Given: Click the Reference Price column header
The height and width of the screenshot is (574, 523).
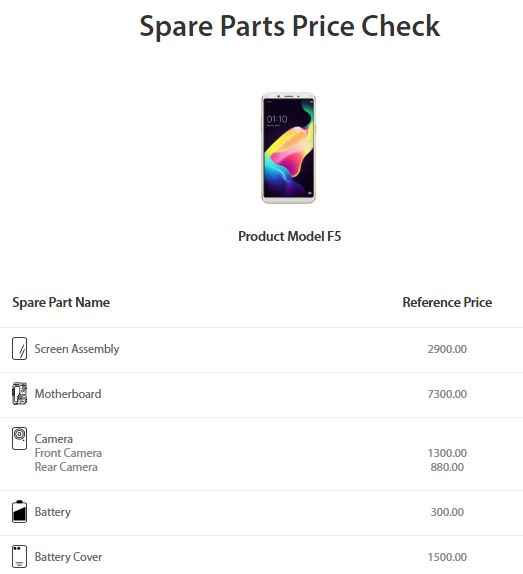Looking at the screenshot, I should (x=447, y=302).
